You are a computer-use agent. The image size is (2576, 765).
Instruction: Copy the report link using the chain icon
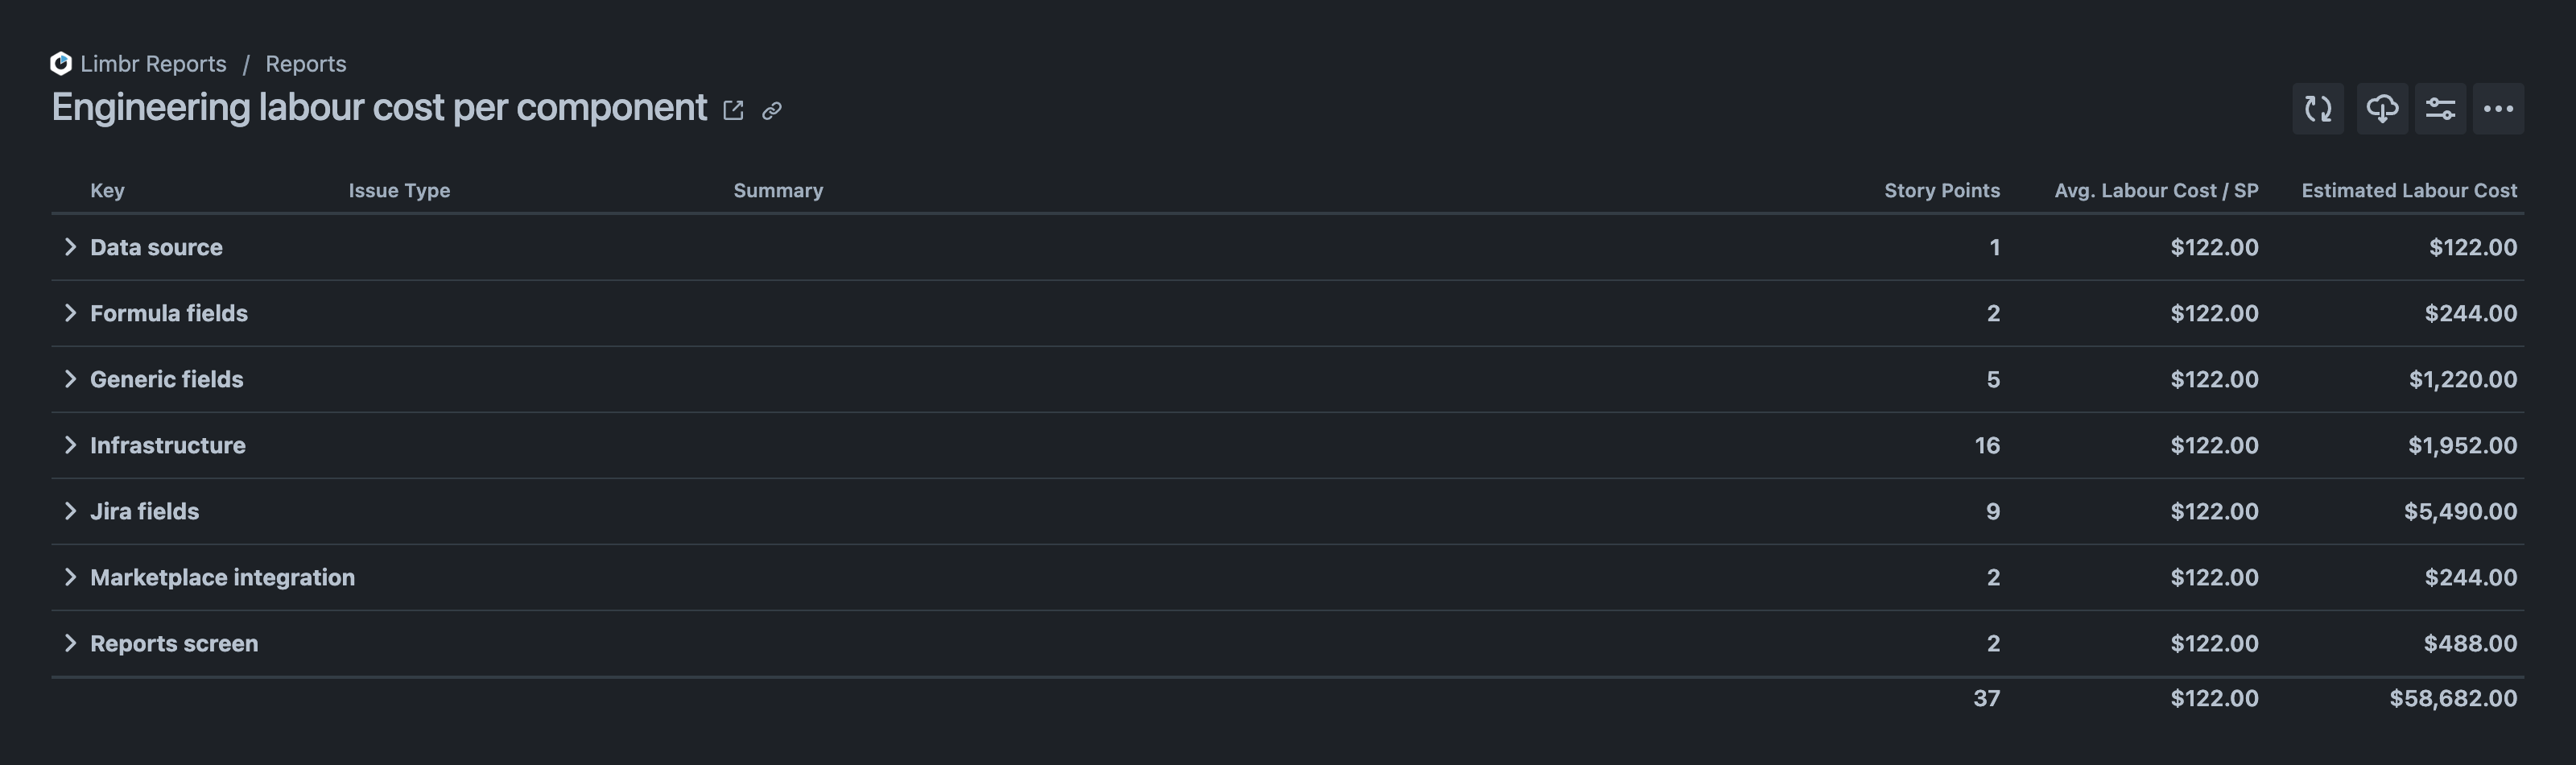coord(771,111)
